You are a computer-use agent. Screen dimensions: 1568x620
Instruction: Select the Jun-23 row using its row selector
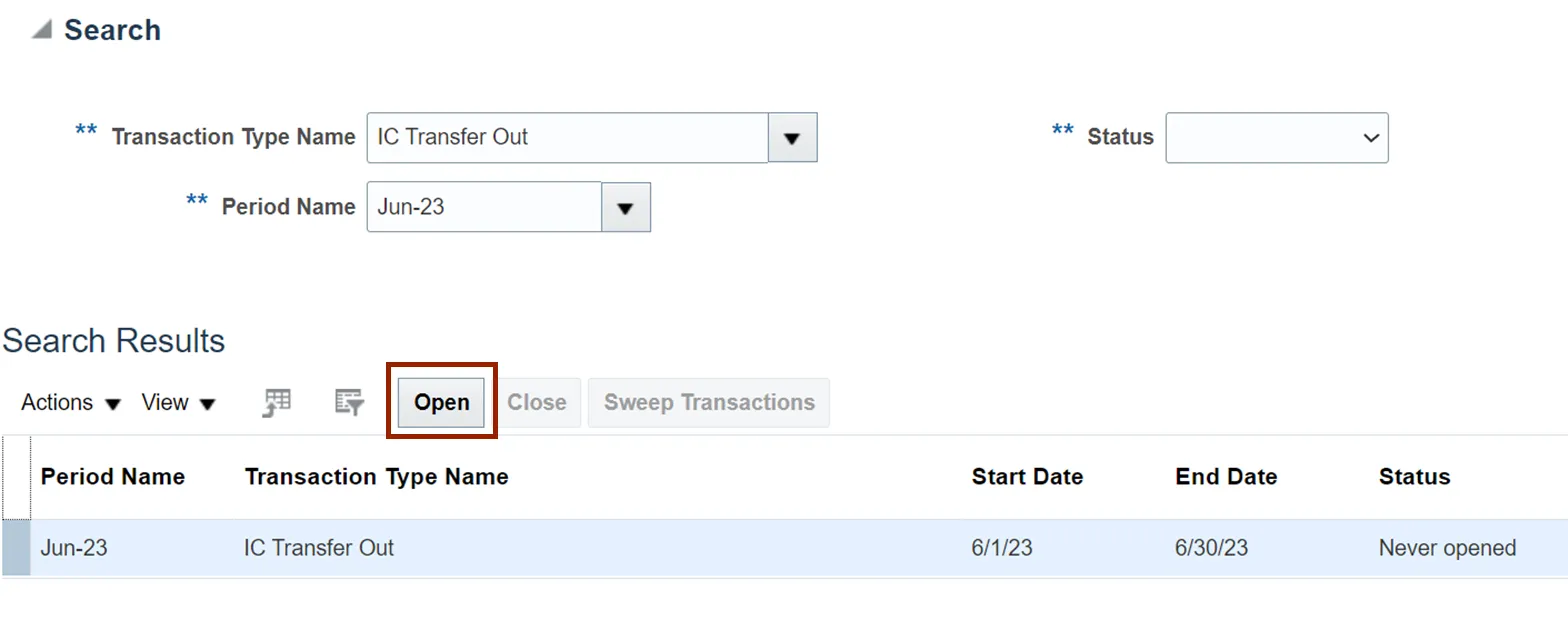[16, 548]
